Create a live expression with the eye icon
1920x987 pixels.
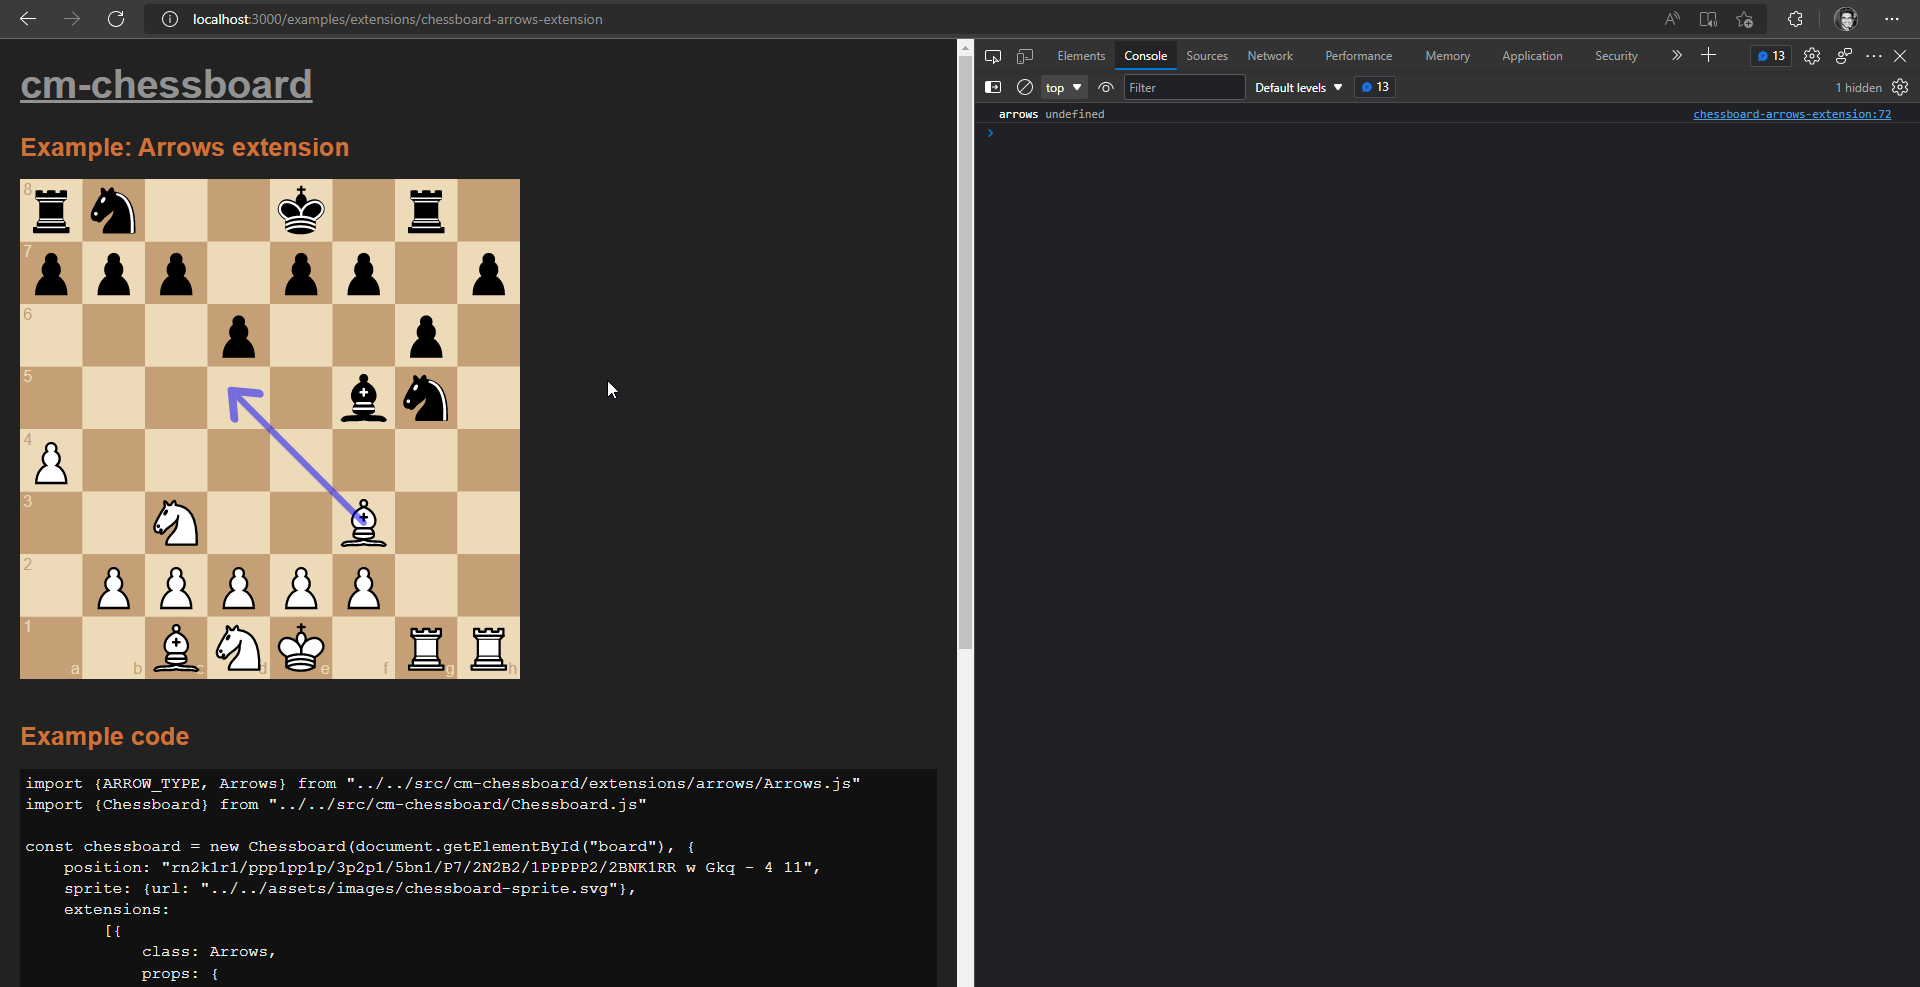(1106, 87)
